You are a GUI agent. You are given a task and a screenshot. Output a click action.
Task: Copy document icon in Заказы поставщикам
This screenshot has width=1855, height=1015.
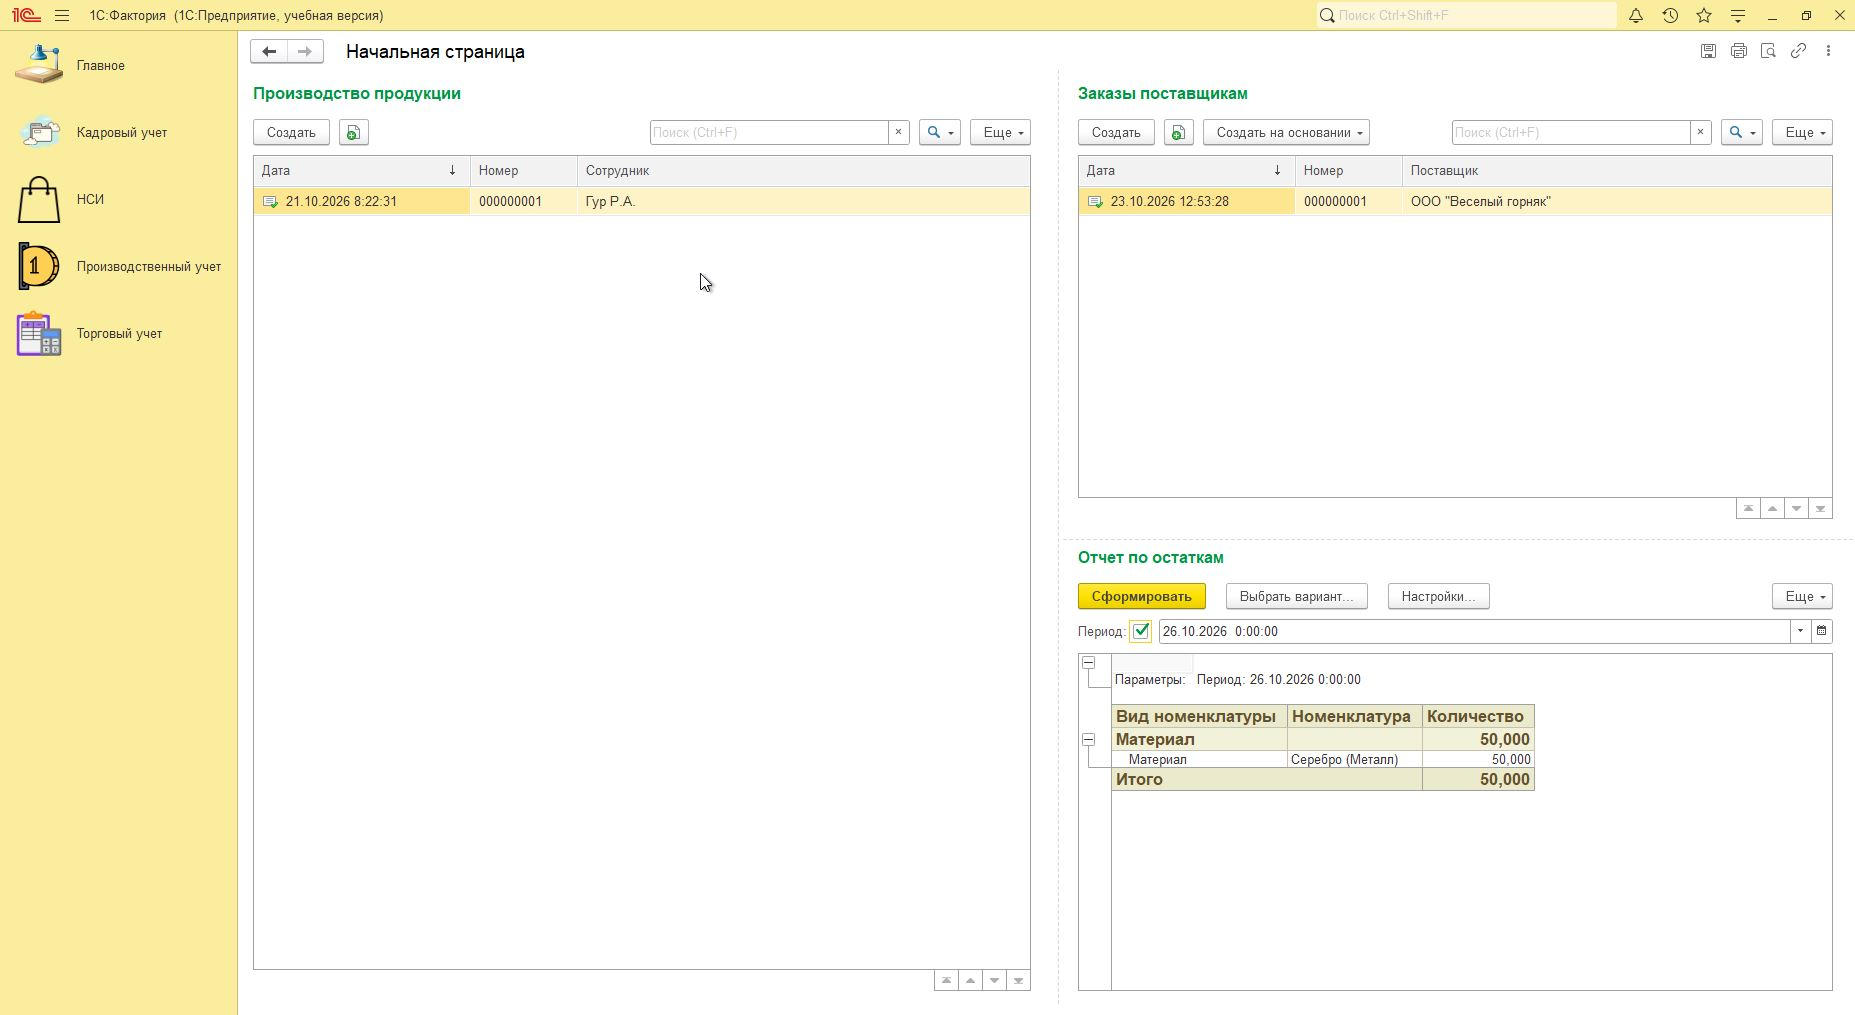click(1178, 132)
